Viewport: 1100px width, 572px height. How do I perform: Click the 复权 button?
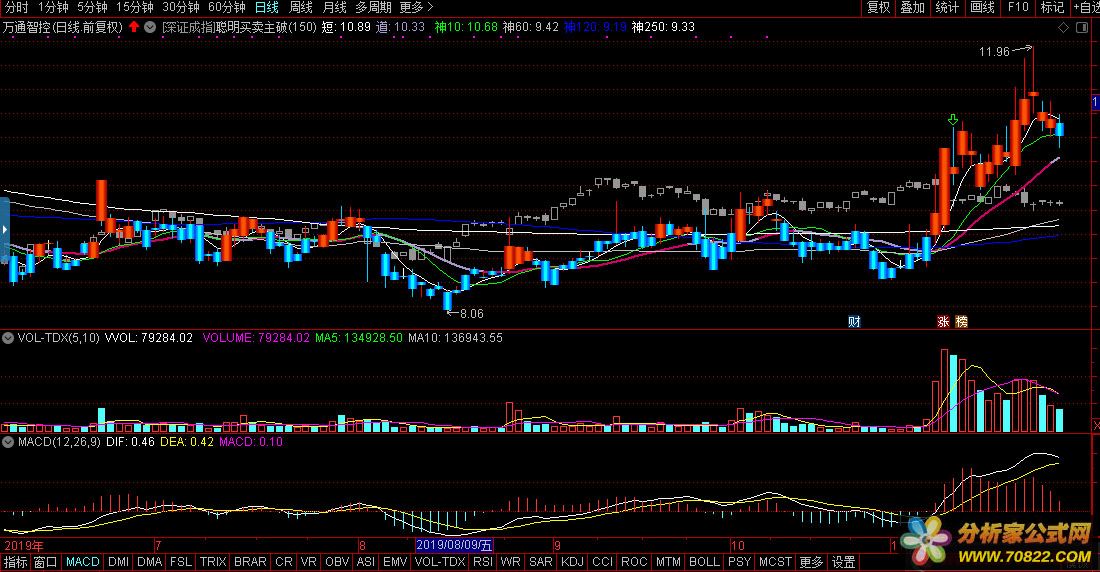click(x=878, y=7)
